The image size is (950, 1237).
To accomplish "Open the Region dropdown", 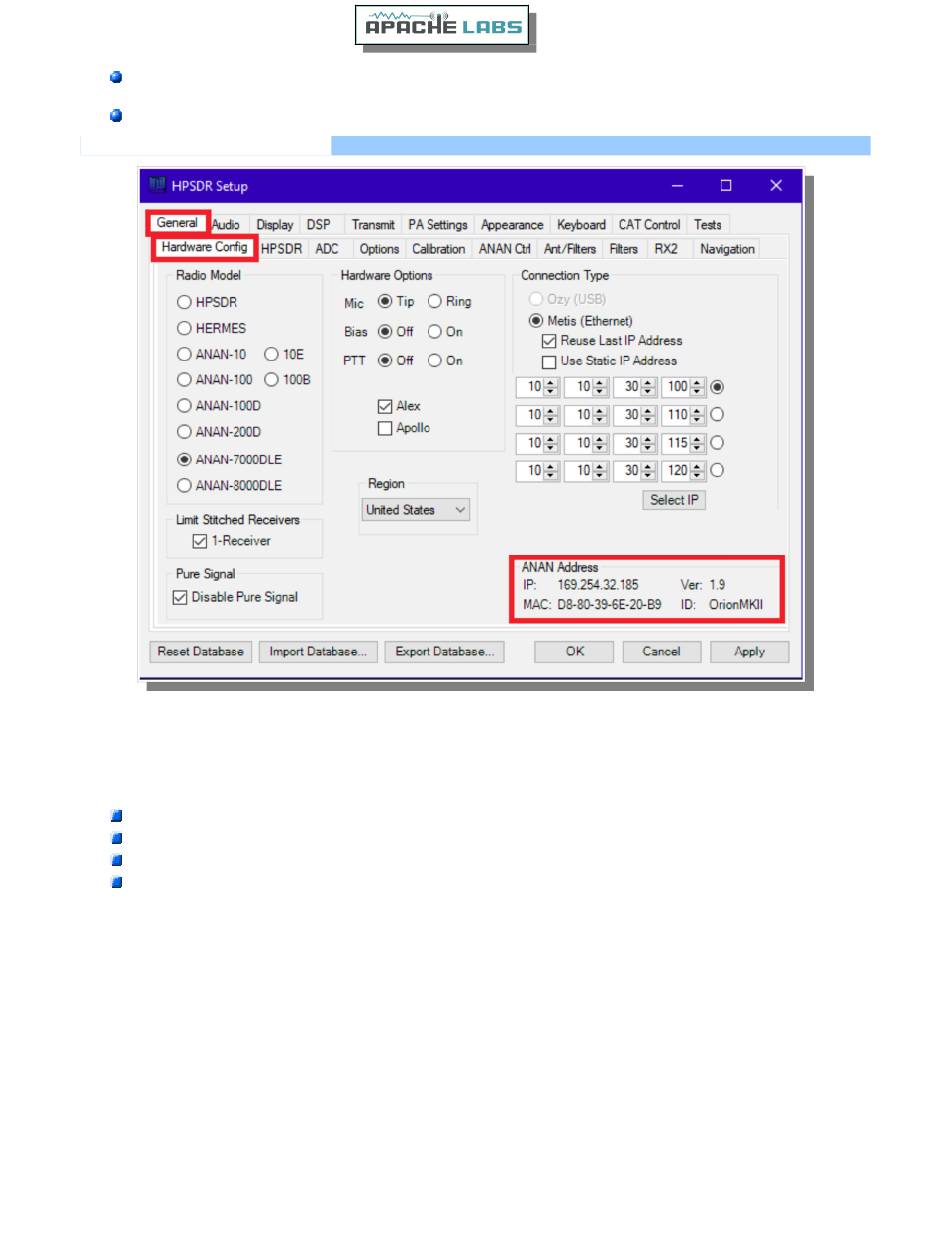I will [x=415, y=510].
